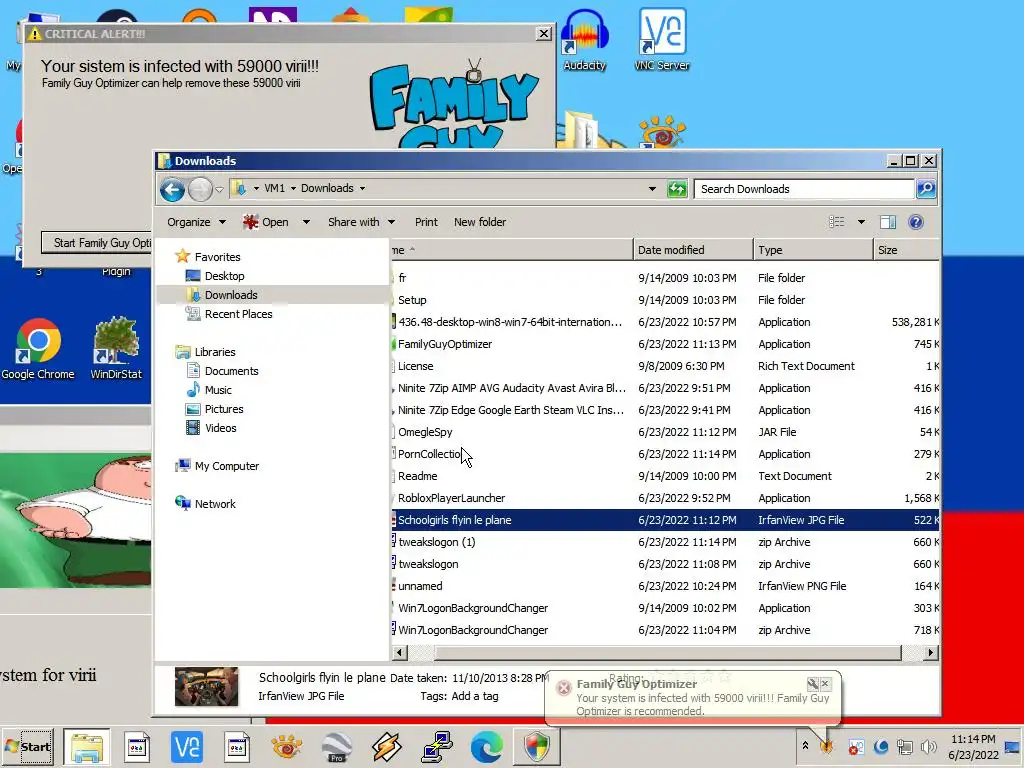Toggle the preview pane icon
1024x768 pixels.
[x=888, y=222]
